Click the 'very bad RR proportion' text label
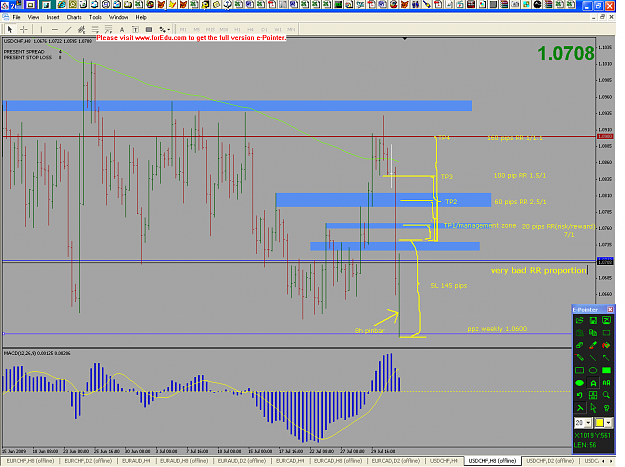 coord(539,271)
